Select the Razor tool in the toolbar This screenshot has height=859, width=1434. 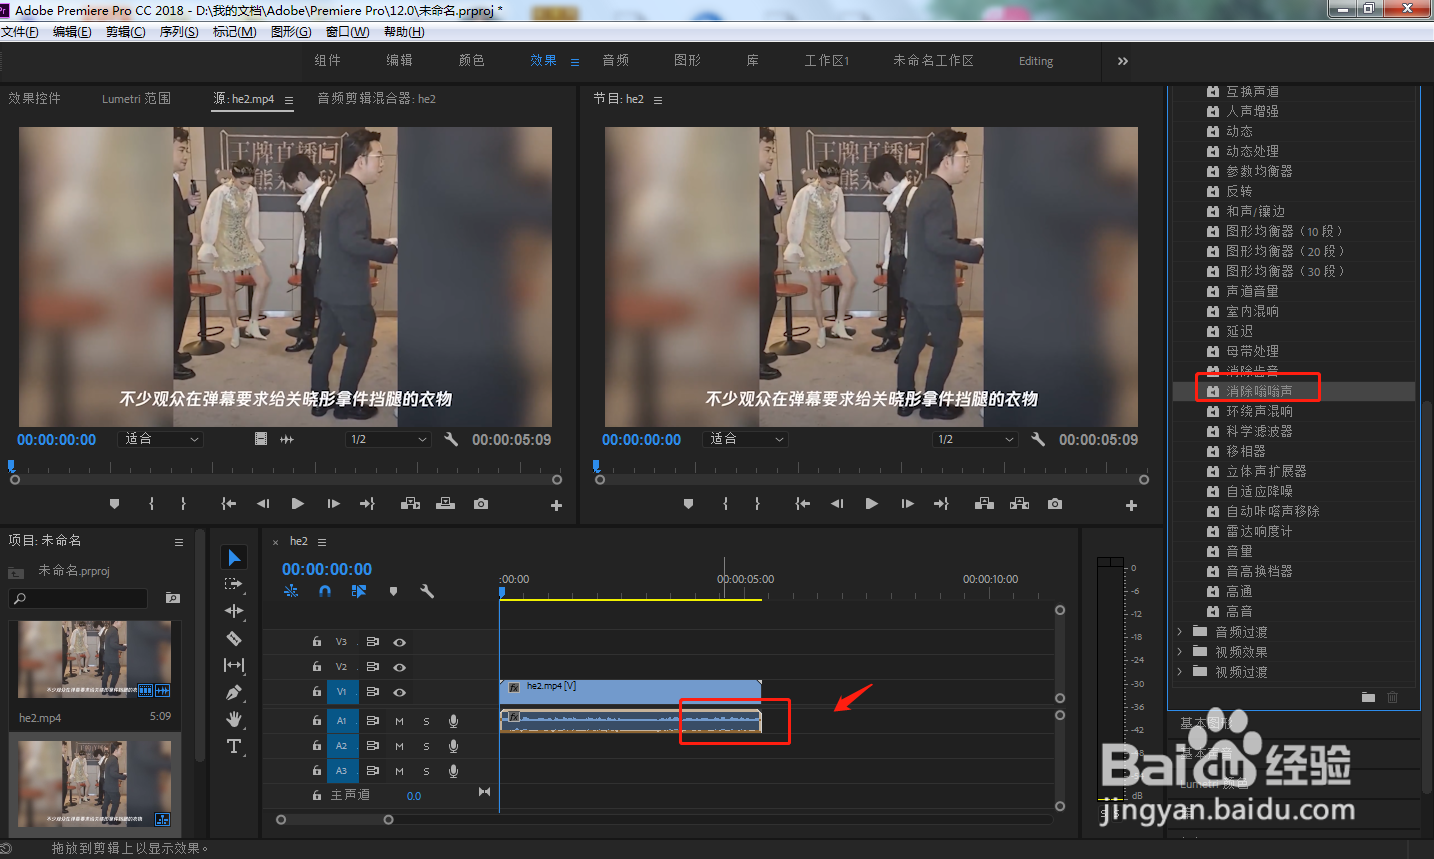tap(234, 638)
